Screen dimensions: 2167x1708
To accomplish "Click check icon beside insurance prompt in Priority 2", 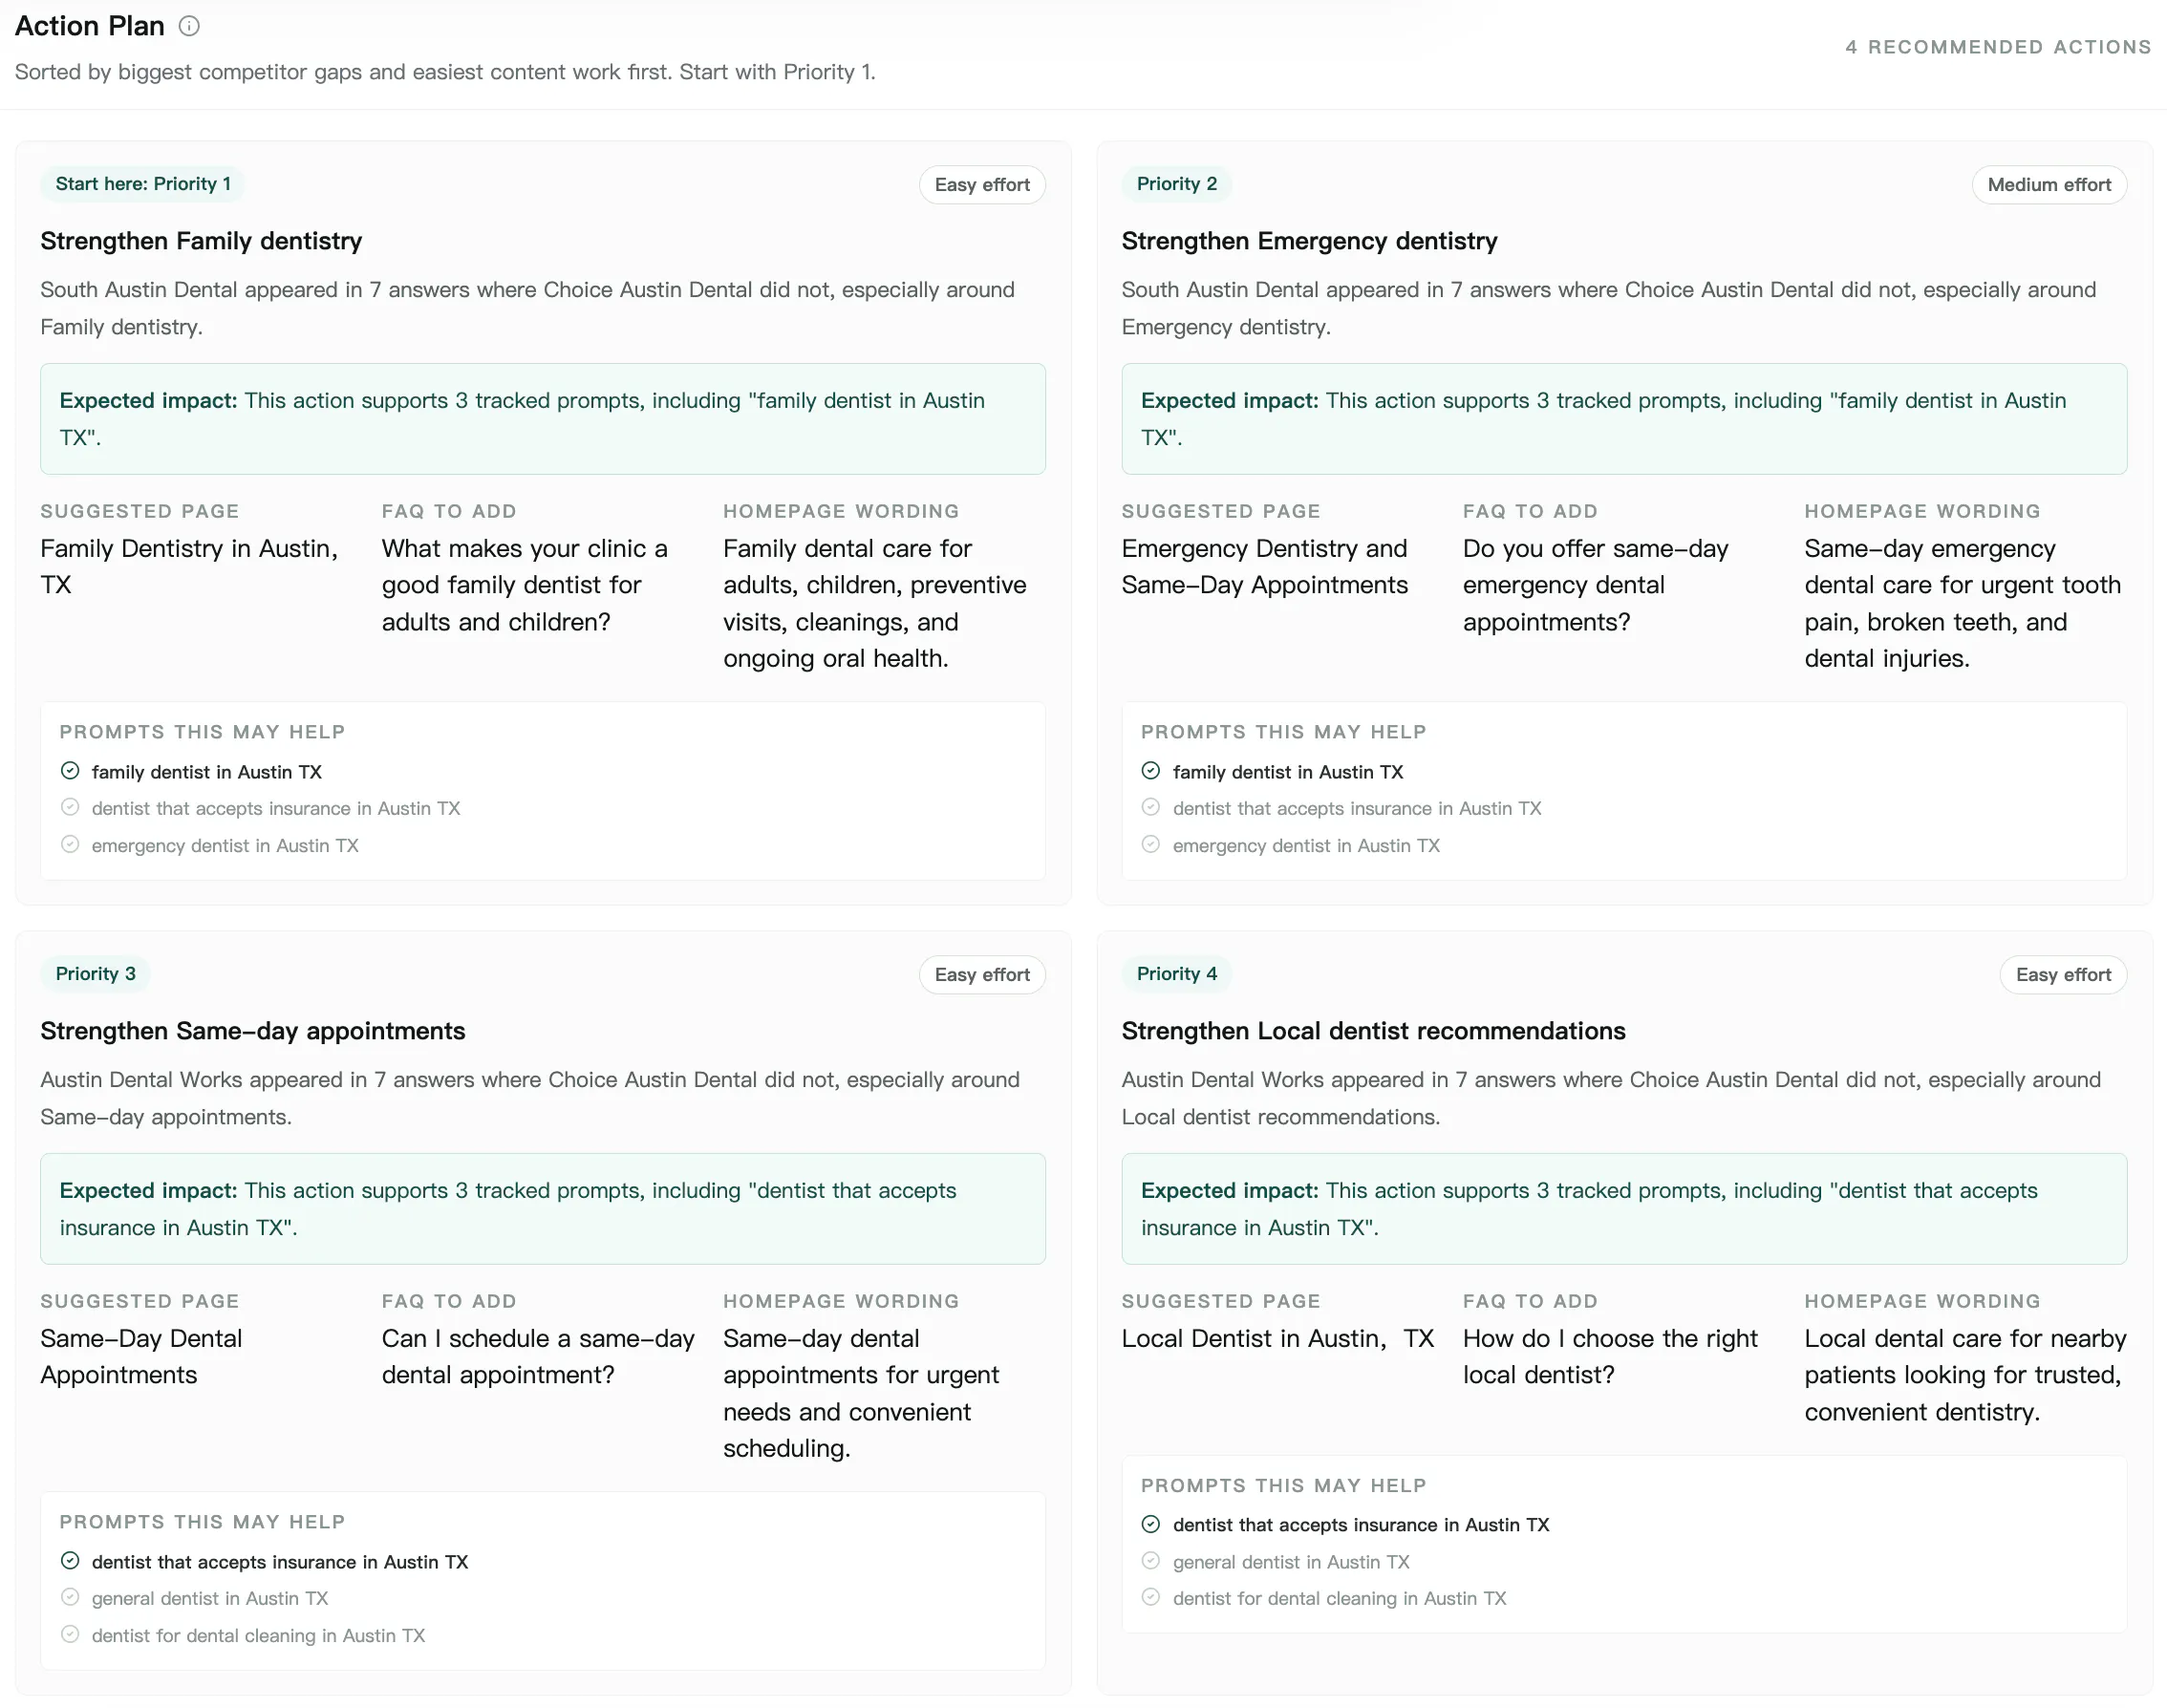I will (1151, 807).
